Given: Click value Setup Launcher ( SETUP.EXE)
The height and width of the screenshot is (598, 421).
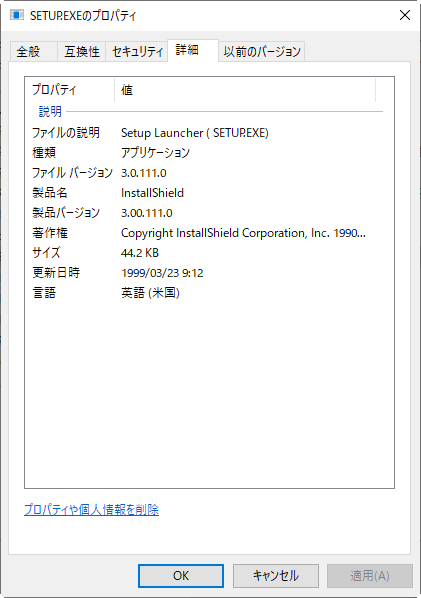Looking at the screenshot, I should pos(195,133).
